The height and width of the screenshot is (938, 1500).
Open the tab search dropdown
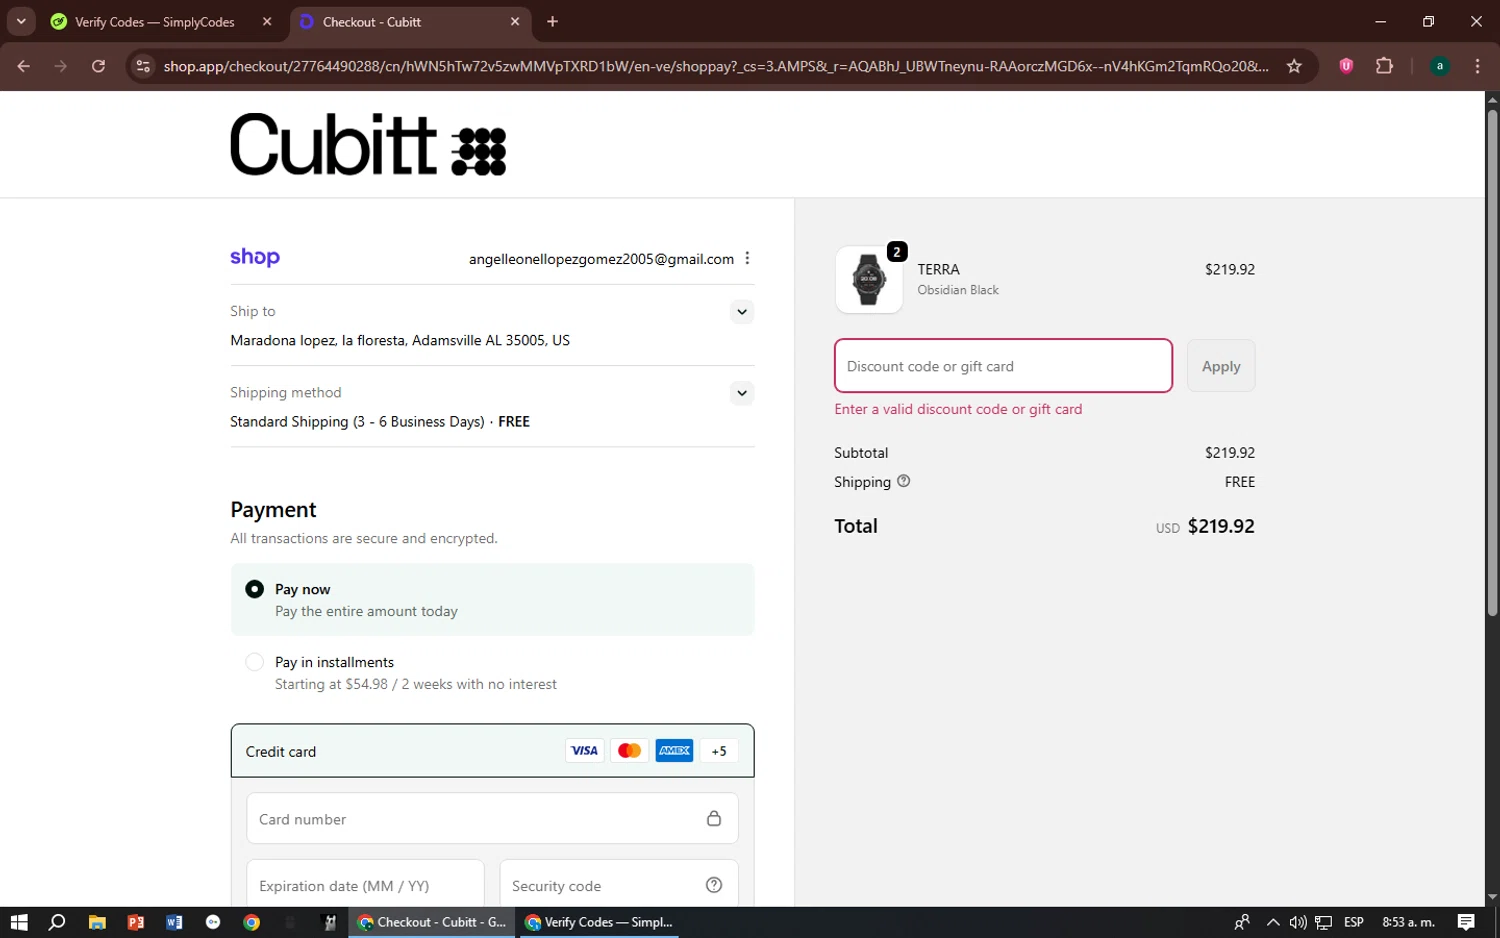pos(21,21)
